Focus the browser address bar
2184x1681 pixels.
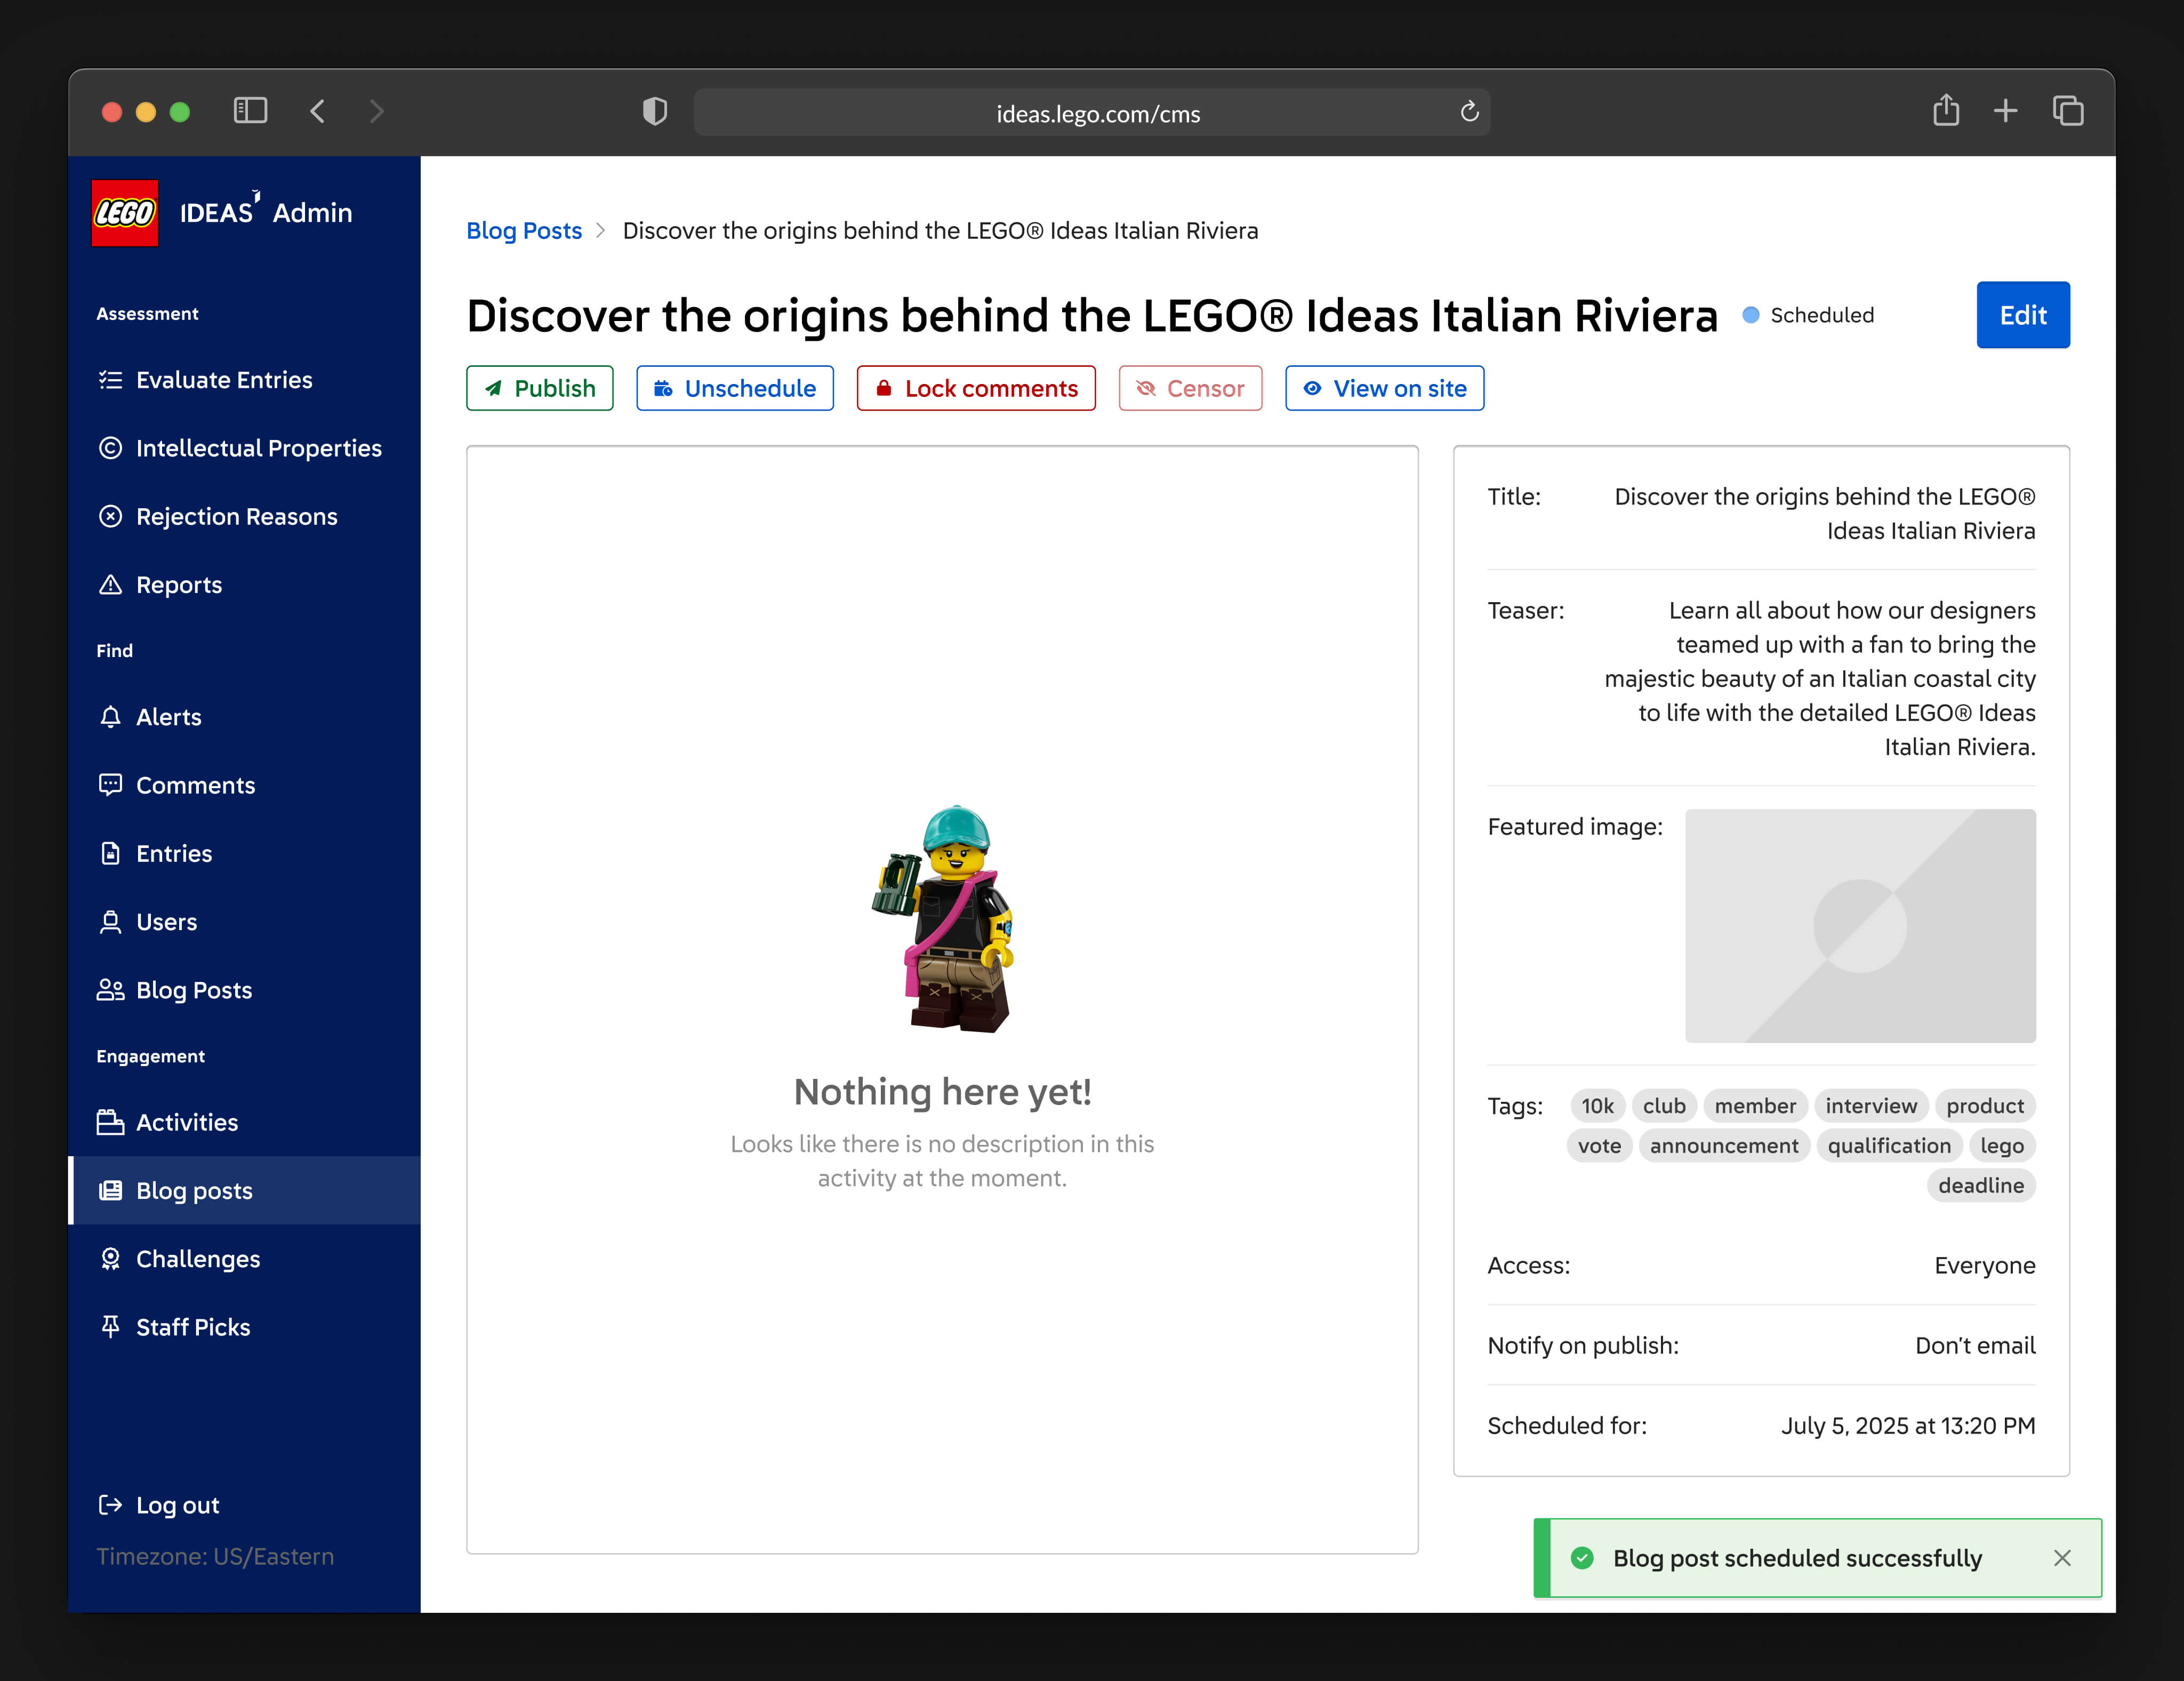[1092, 112]
